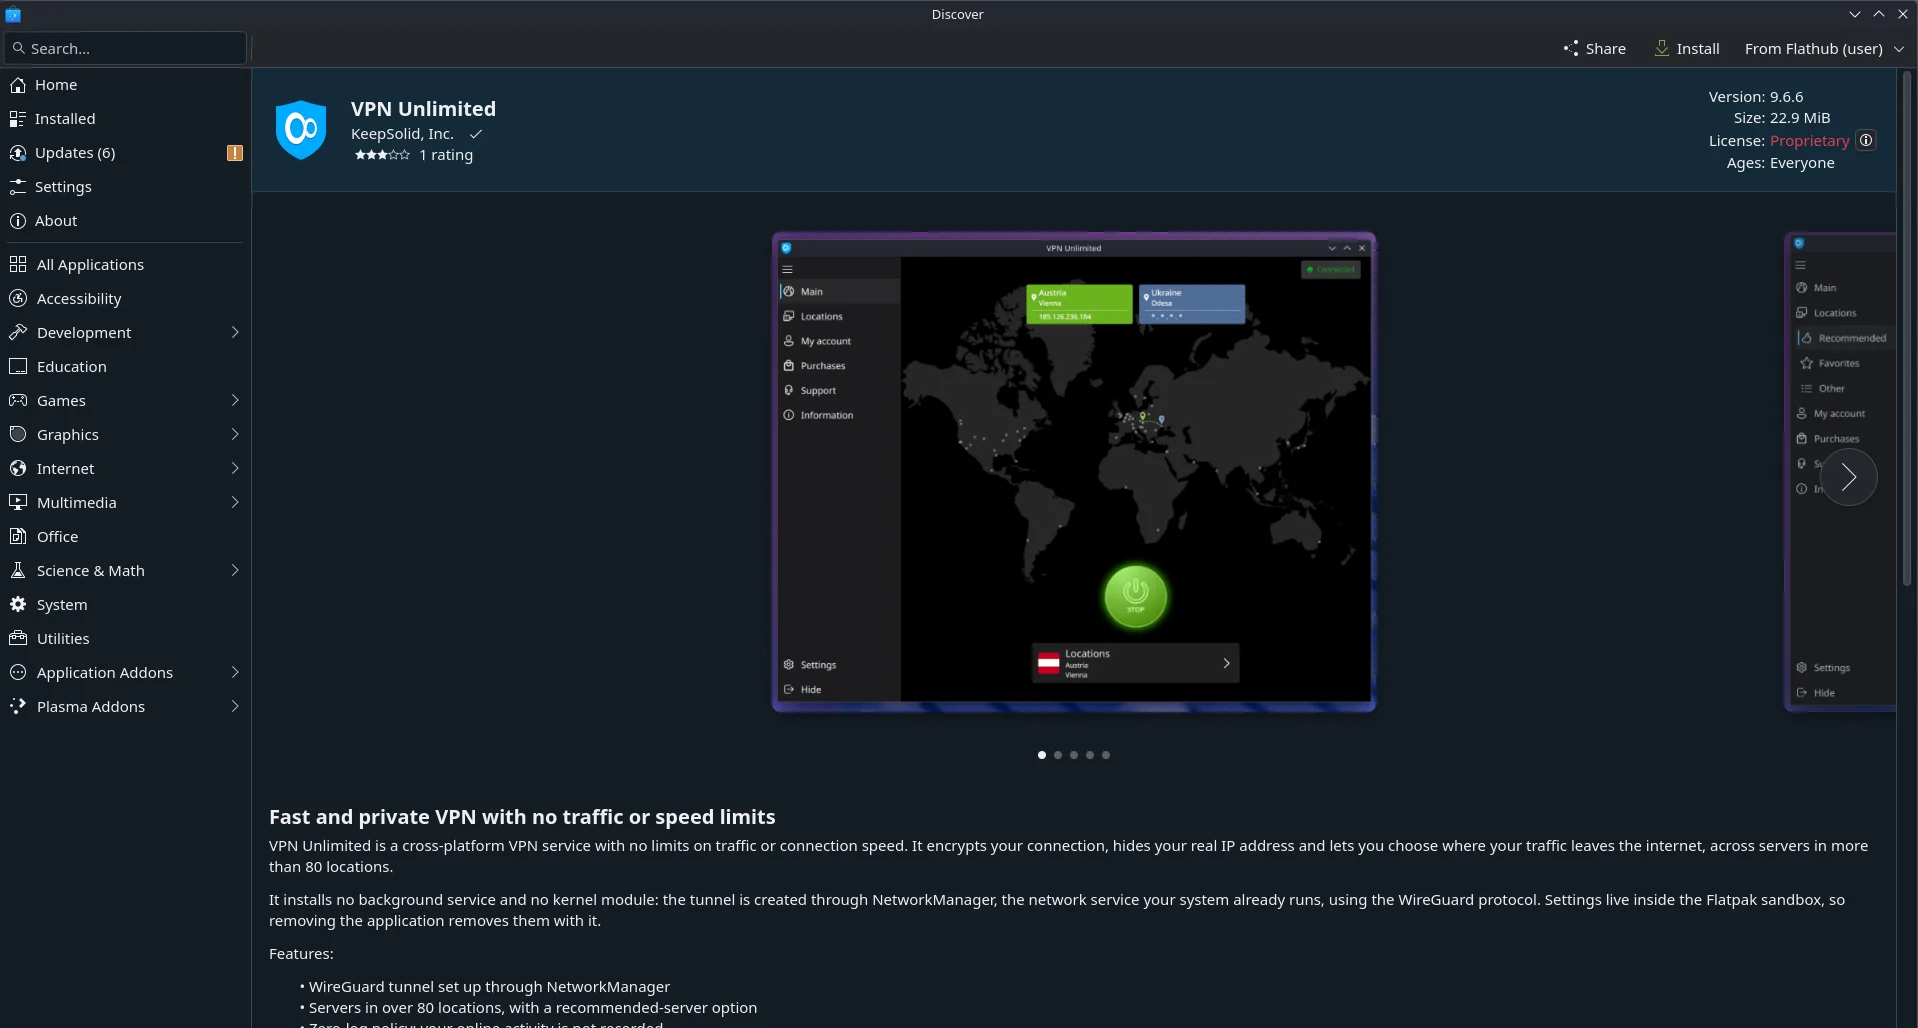Viewport: 1918px width, 1028px height.
Task: Click the Plasma Addons icon
Action: pos(18,706)
